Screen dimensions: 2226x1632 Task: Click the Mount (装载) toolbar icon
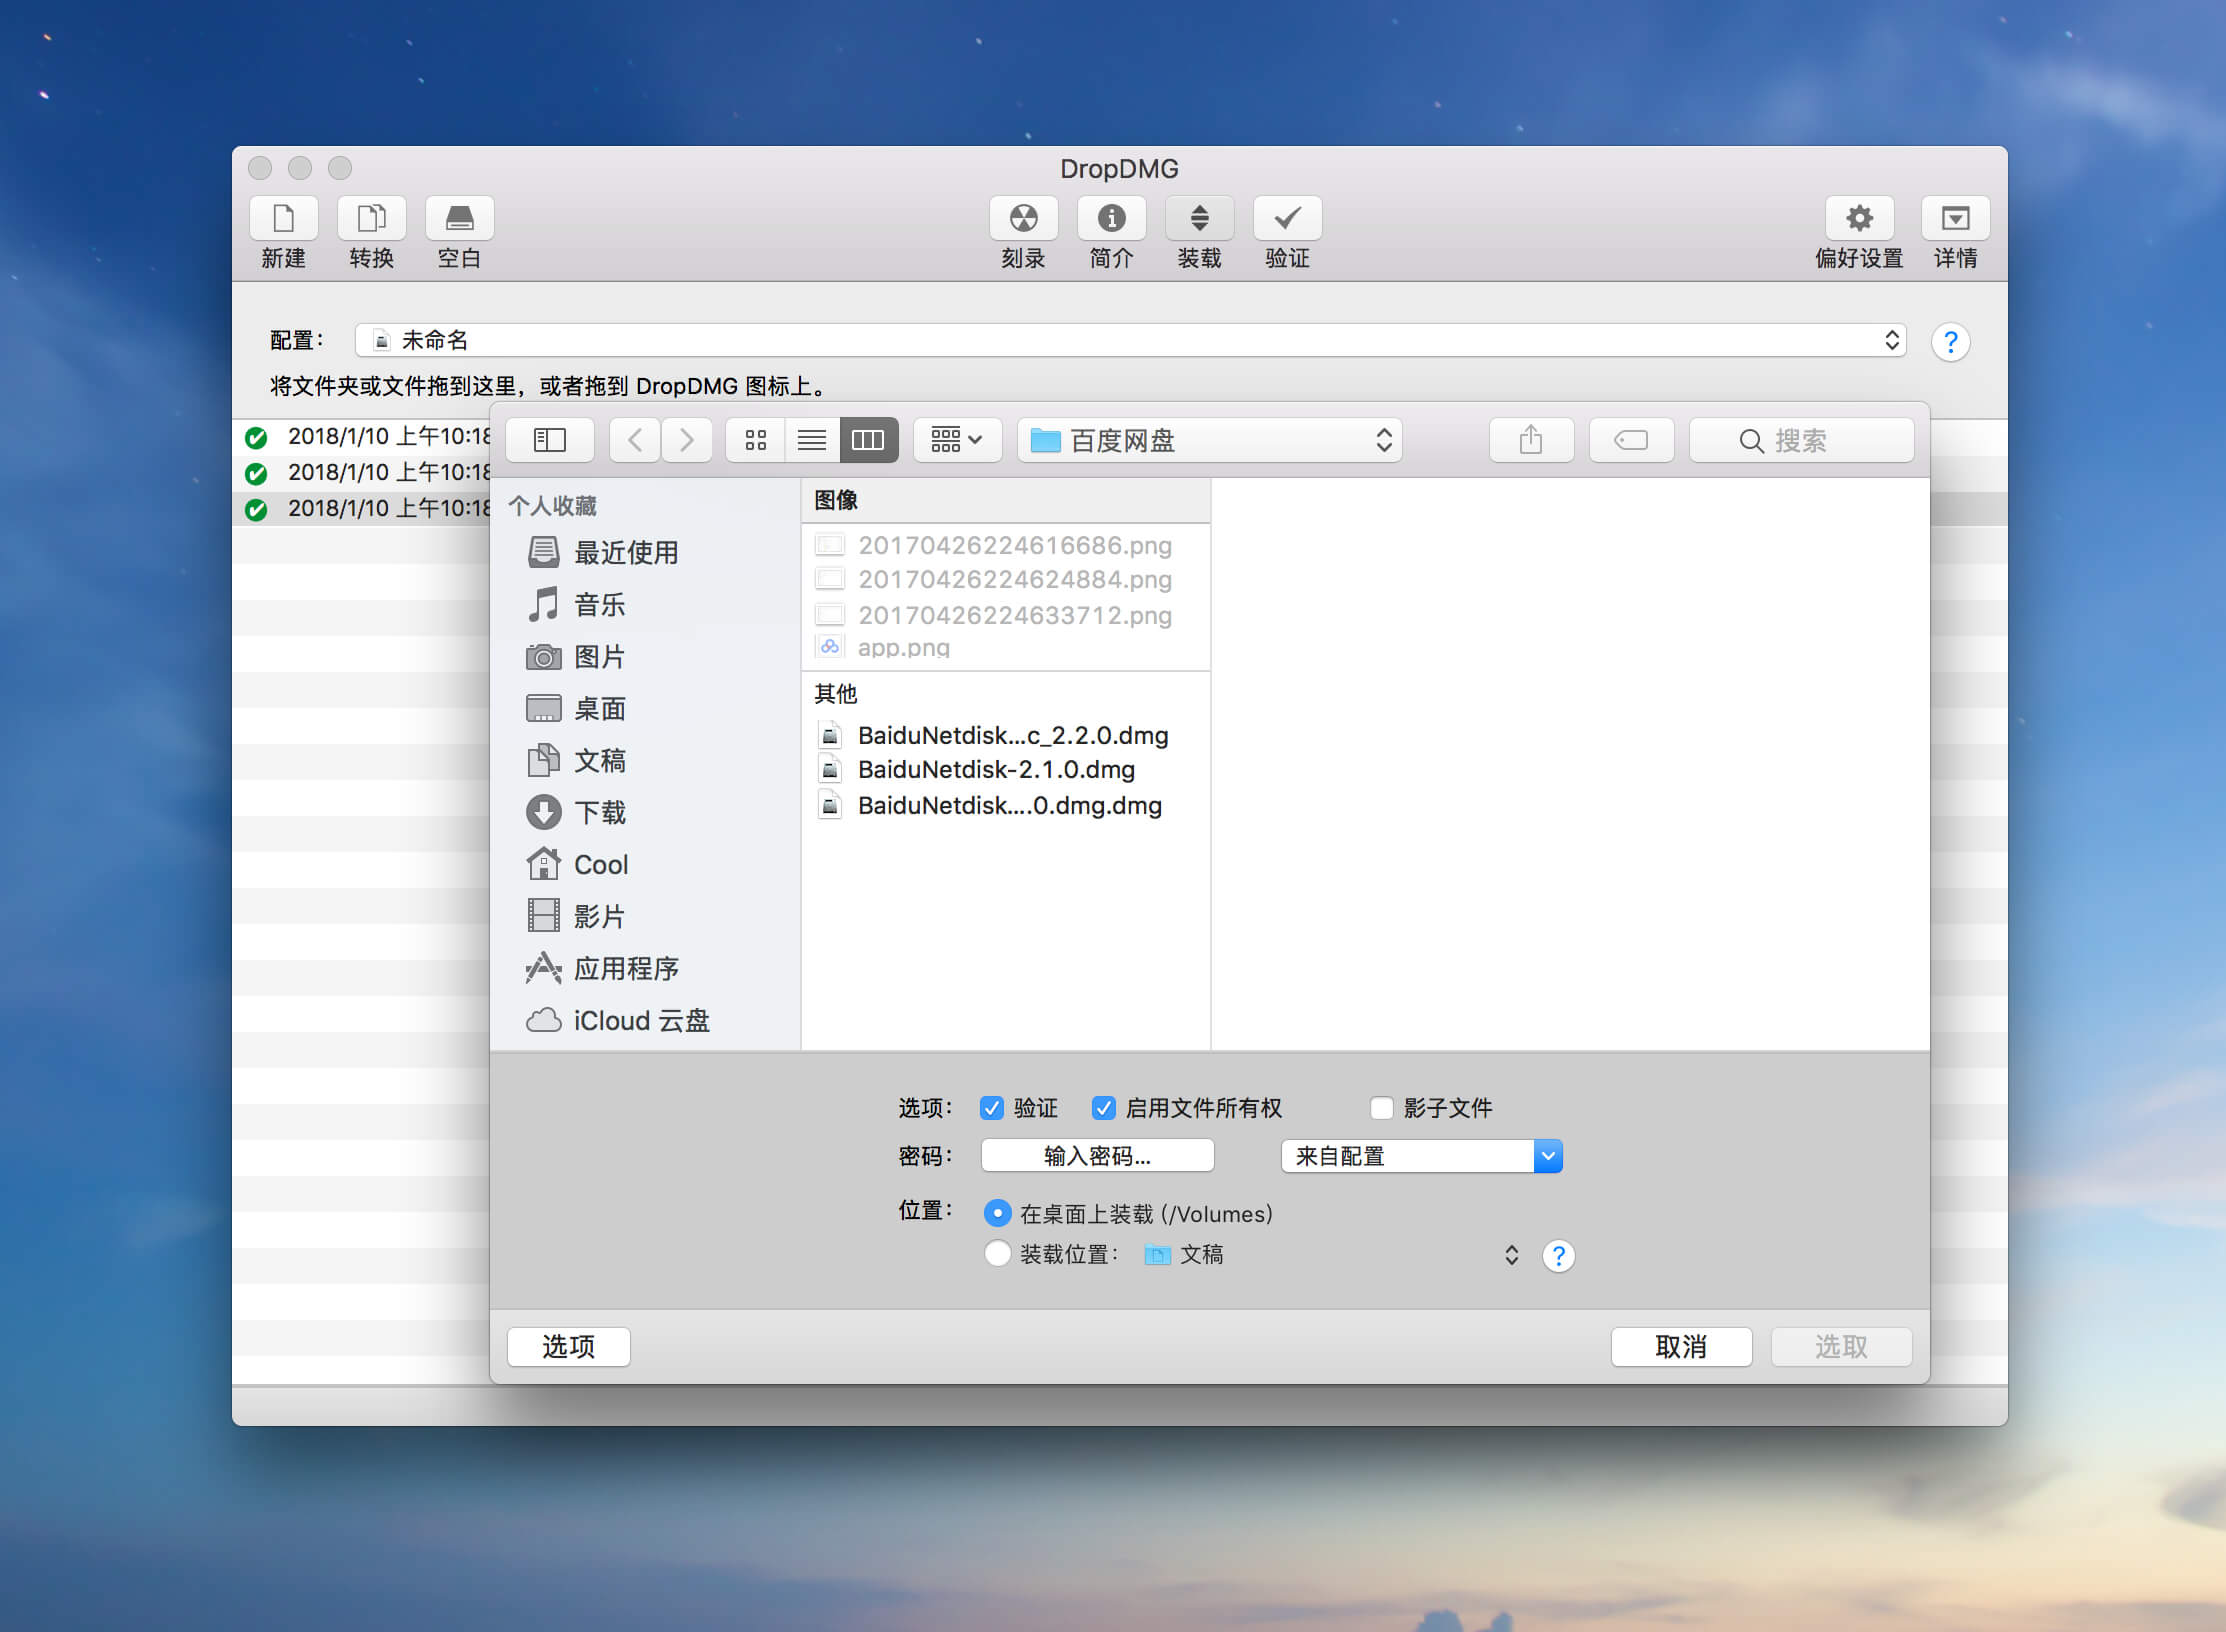[1199, 218]
